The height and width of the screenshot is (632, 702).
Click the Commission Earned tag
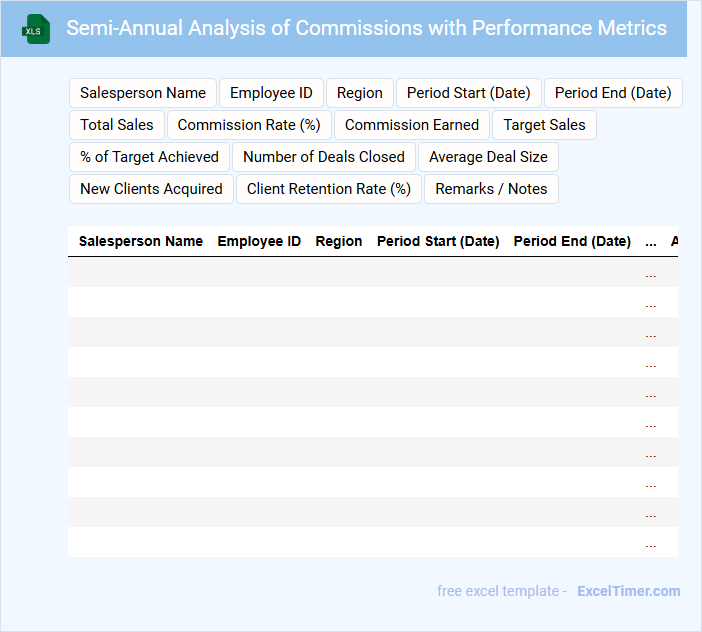click(412, 125)
